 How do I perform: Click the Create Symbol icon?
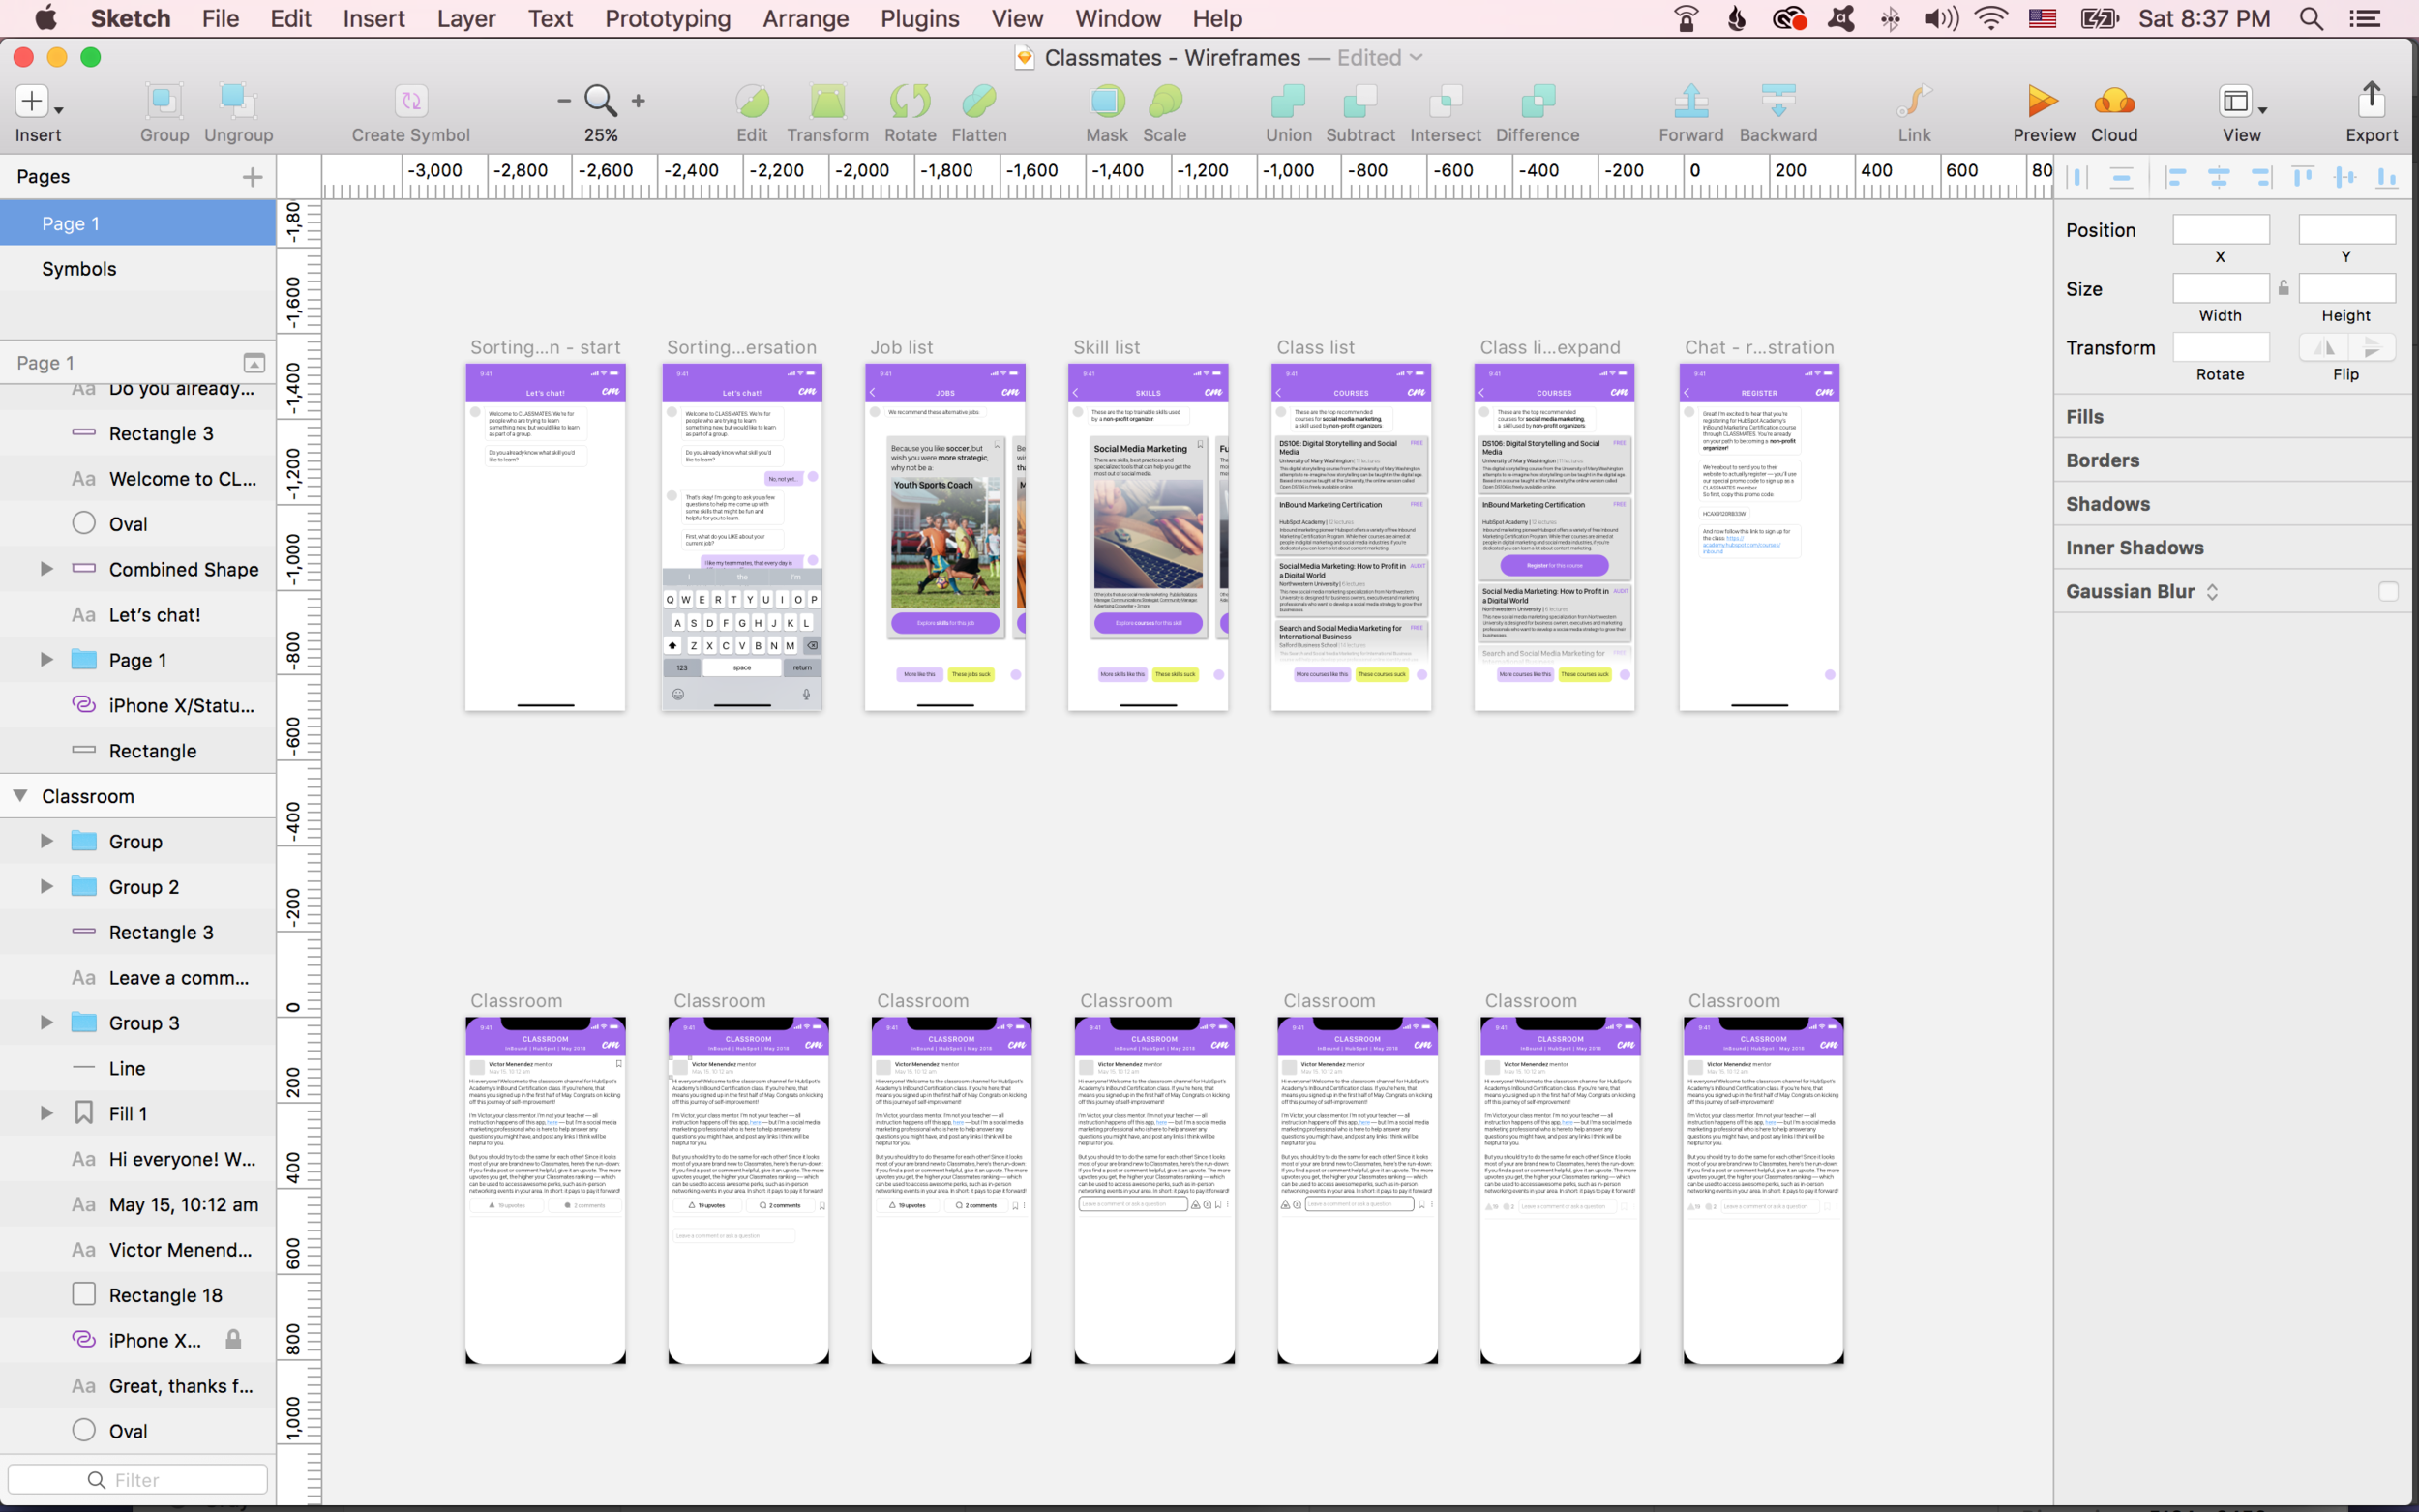(410, 101)
